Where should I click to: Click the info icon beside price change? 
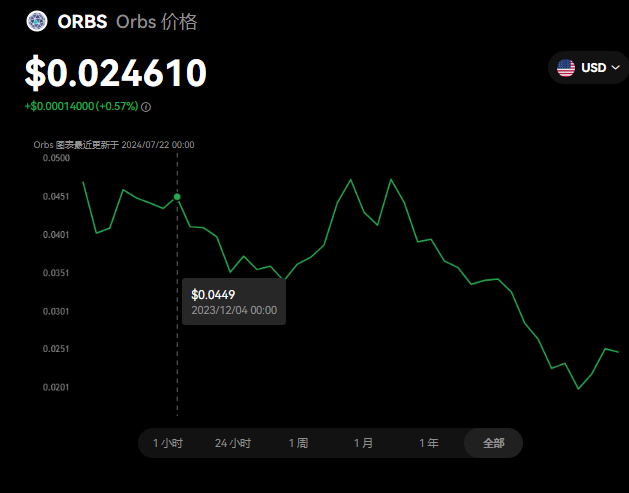(146, 106)
